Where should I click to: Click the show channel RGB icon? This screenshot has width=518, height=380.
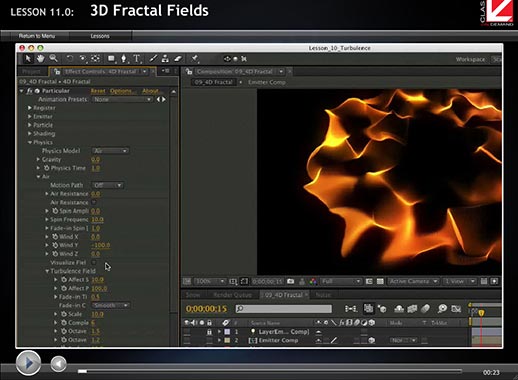(x=313, y=281)
